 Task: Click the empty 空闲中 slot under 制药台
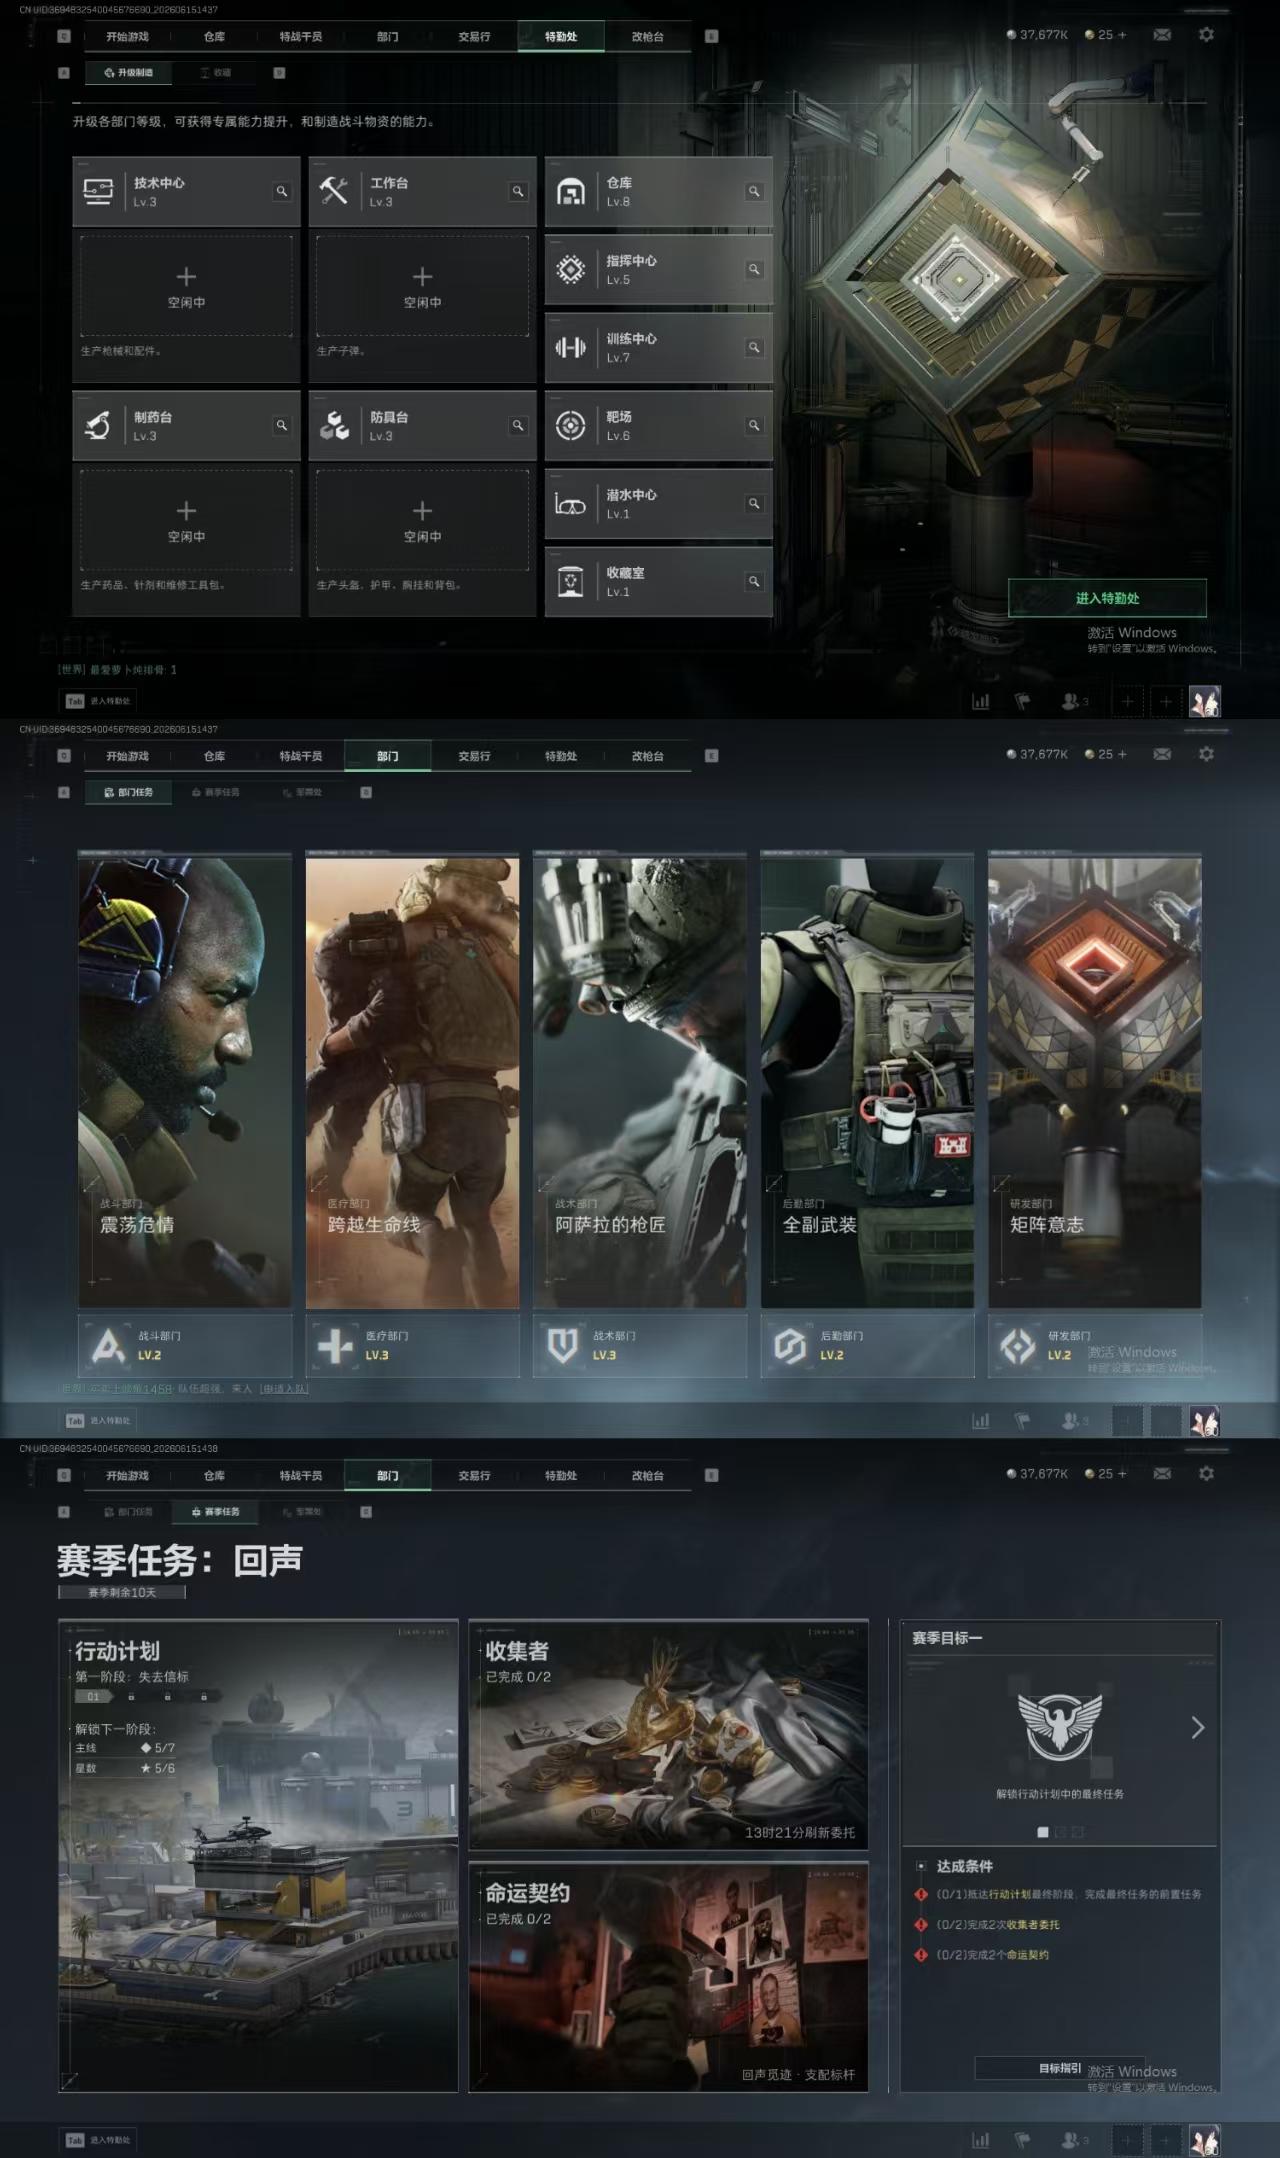(186, 520)
